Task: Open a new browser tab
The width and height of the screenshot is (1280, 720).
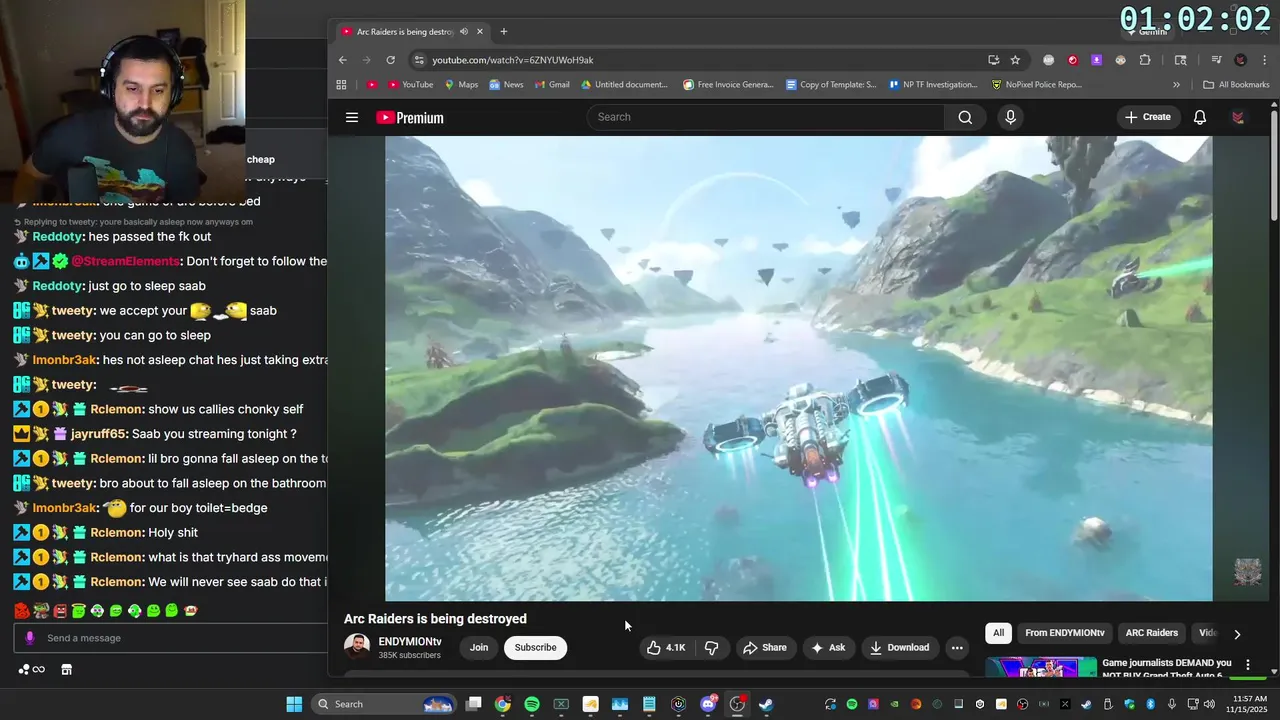Action: [x=503, y=32]
